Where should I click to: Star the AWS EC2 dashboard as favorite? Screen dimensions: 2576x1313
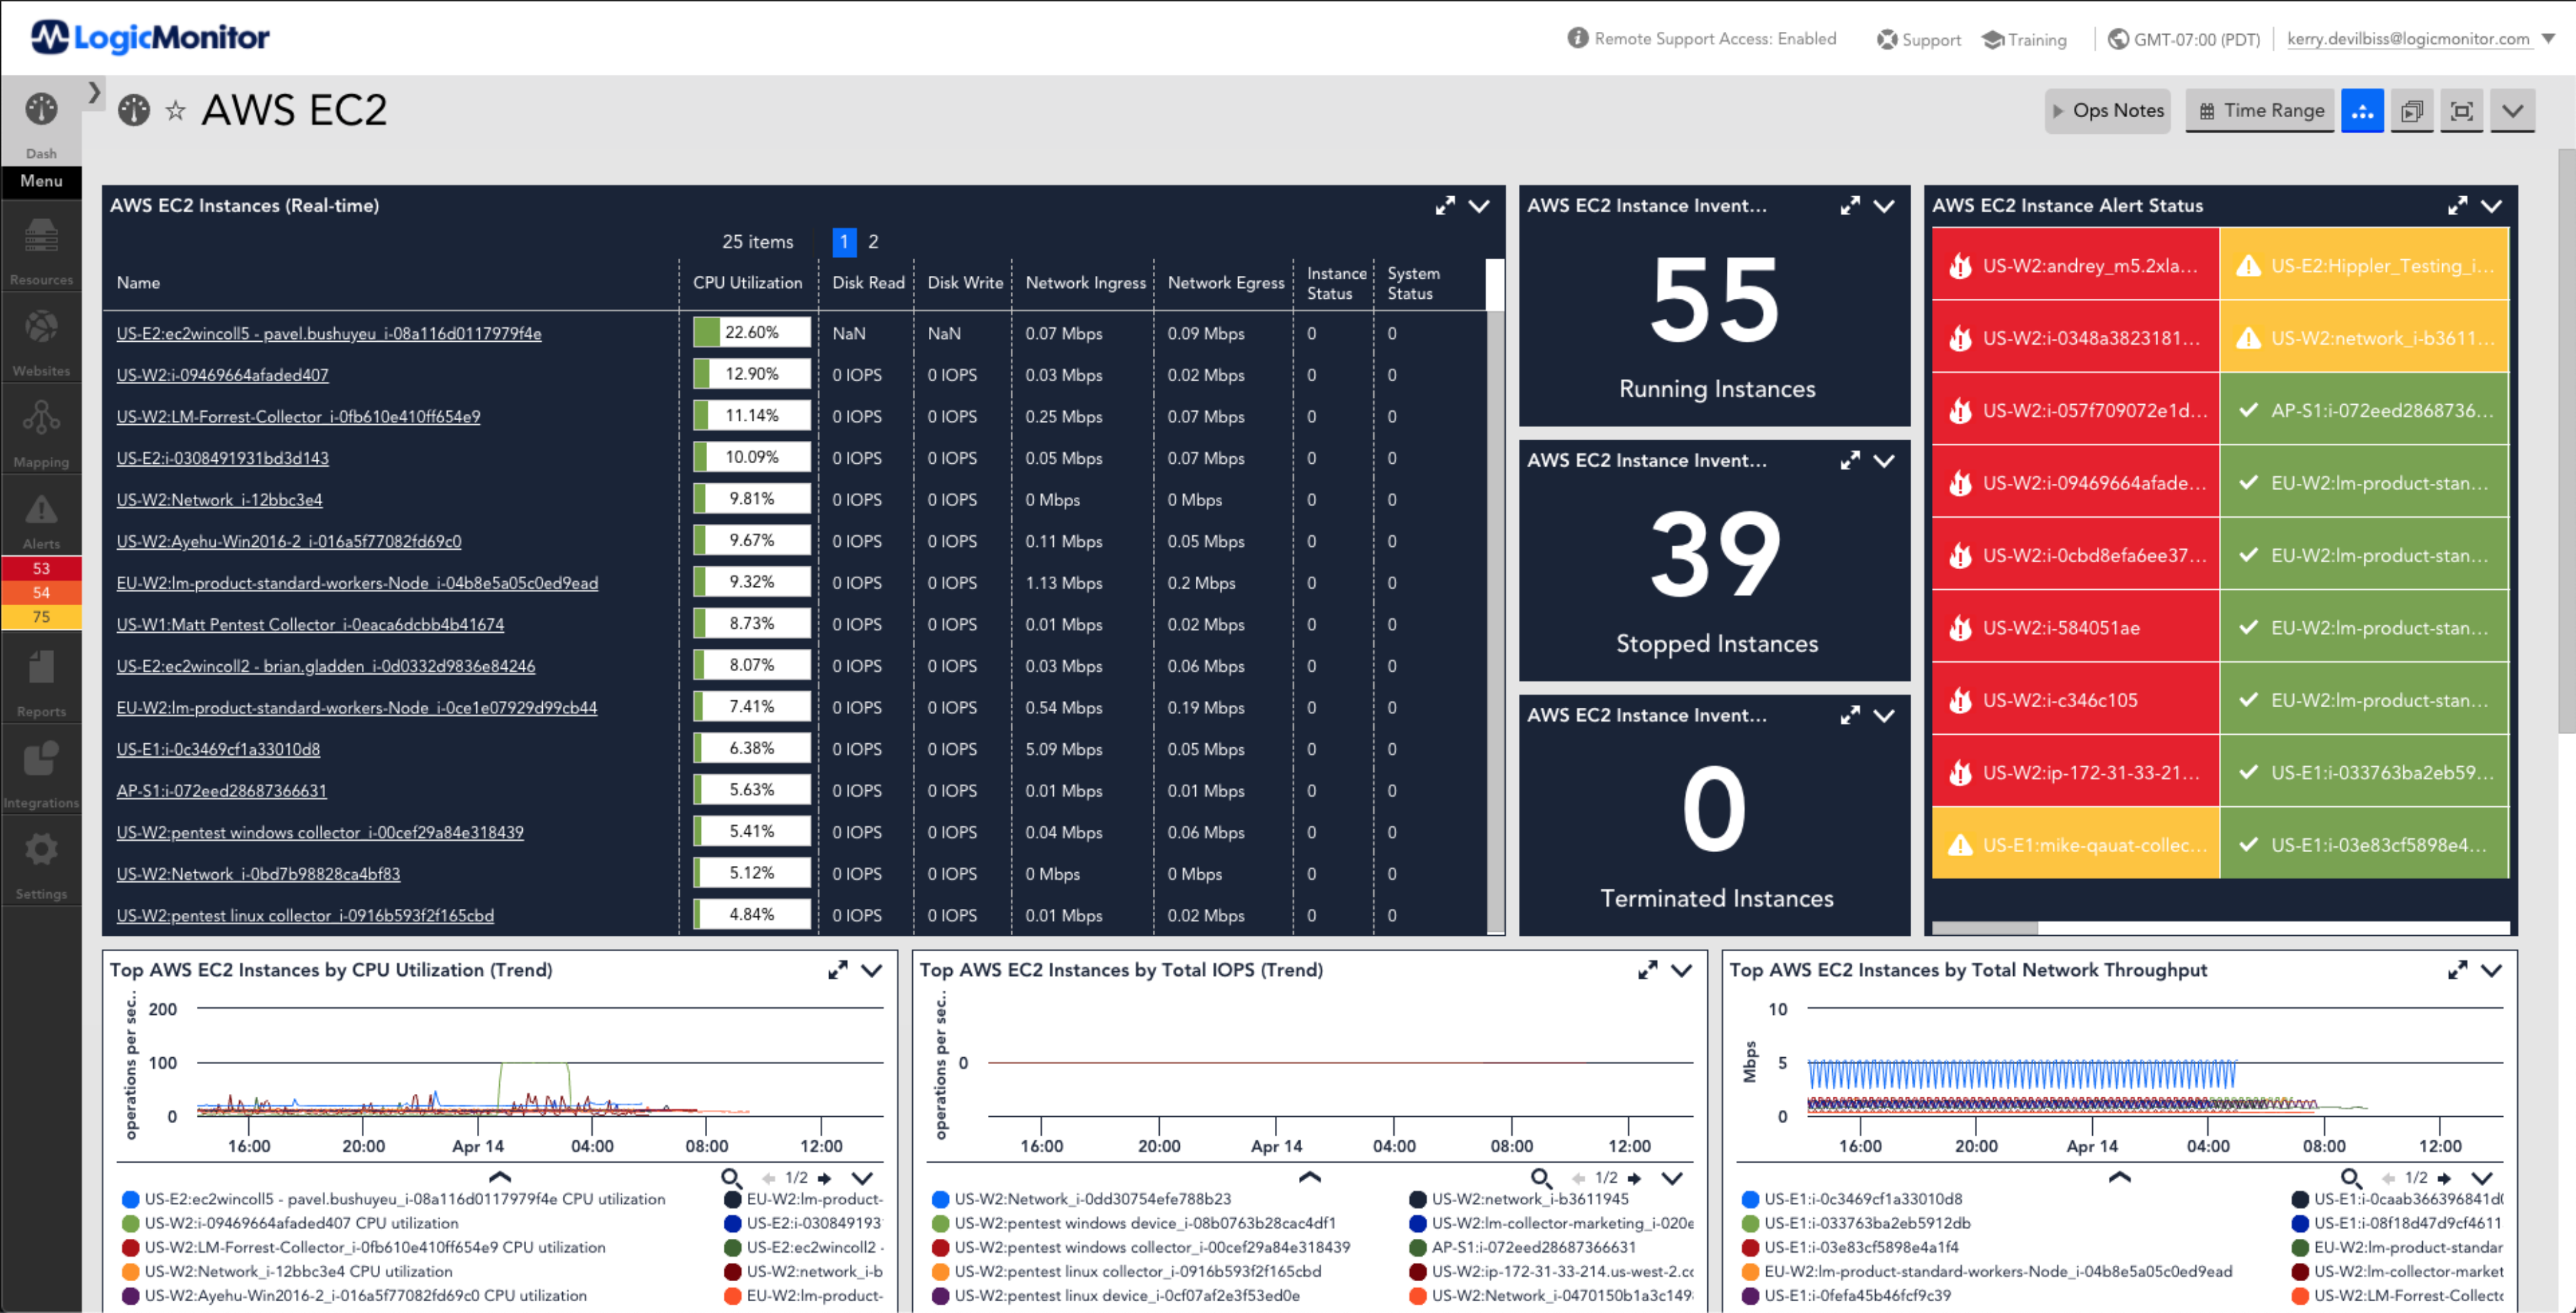point(176,110)
